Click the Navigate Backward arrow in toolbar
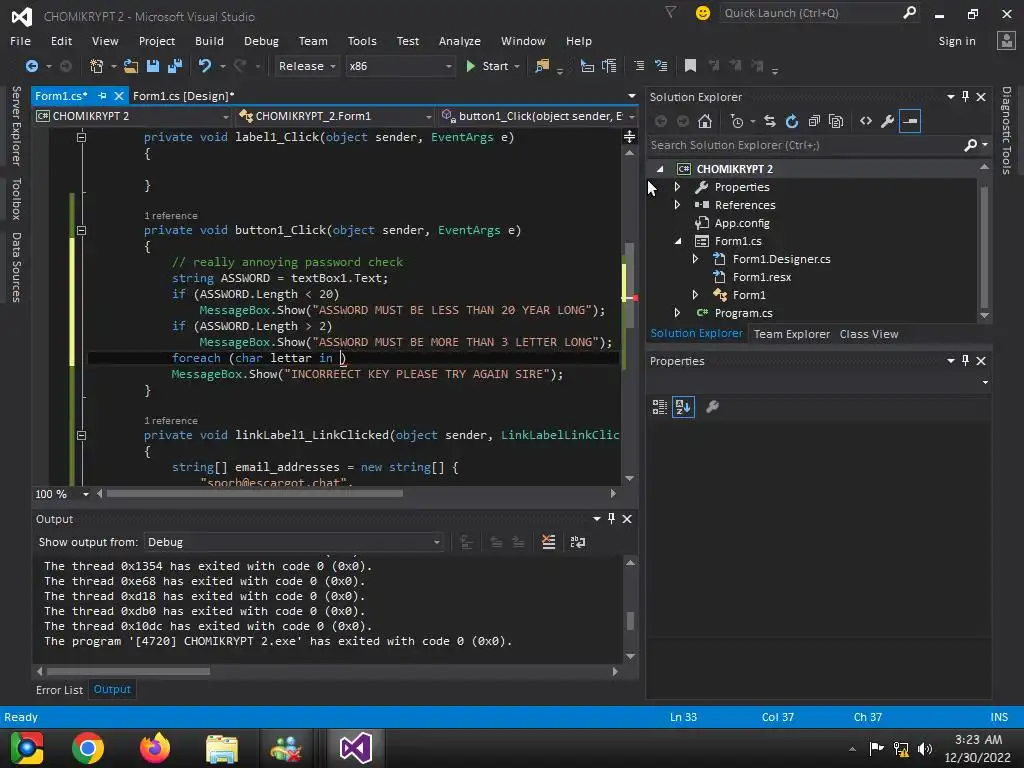Screen dimensions: 1024x768 click(31, 66)
